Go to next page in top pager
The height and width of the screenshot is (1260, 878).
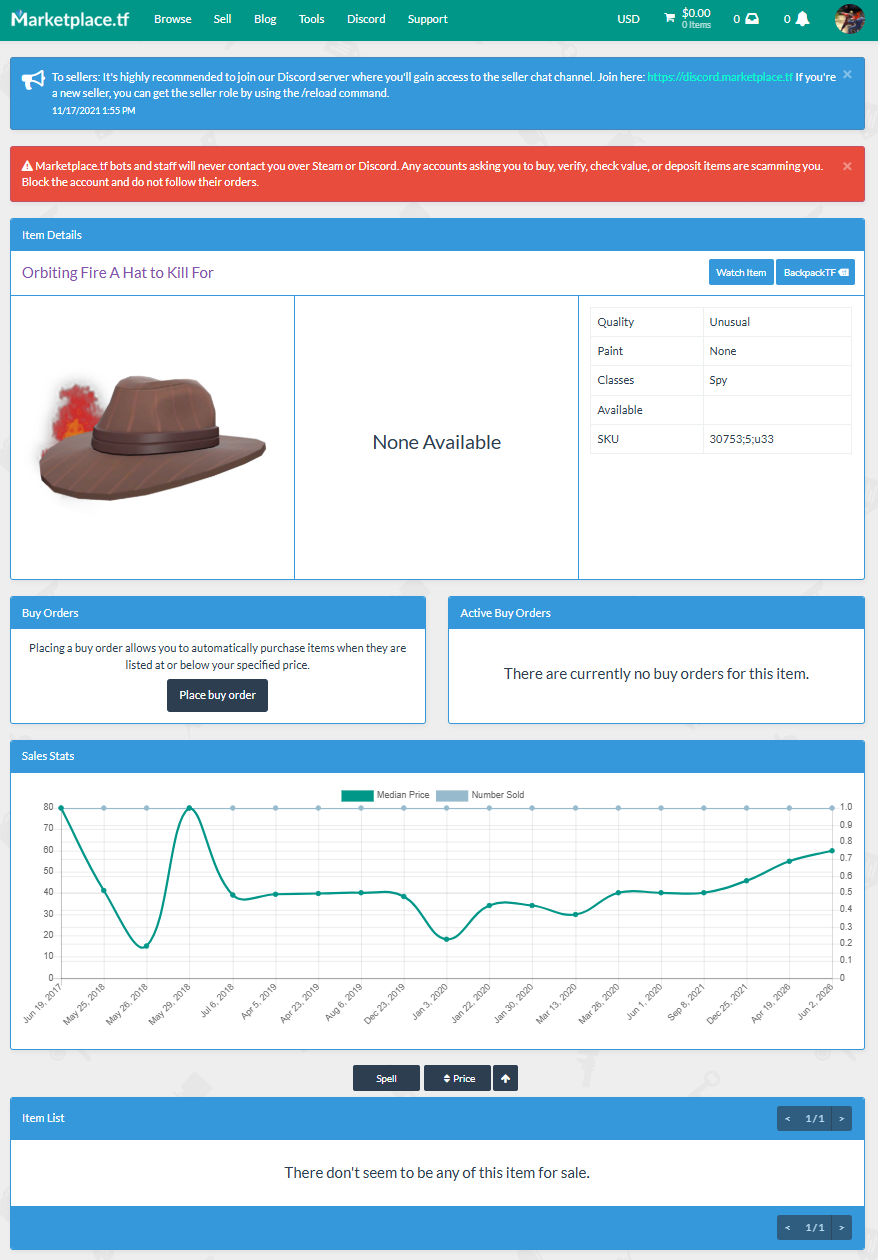coord(841,1118)
